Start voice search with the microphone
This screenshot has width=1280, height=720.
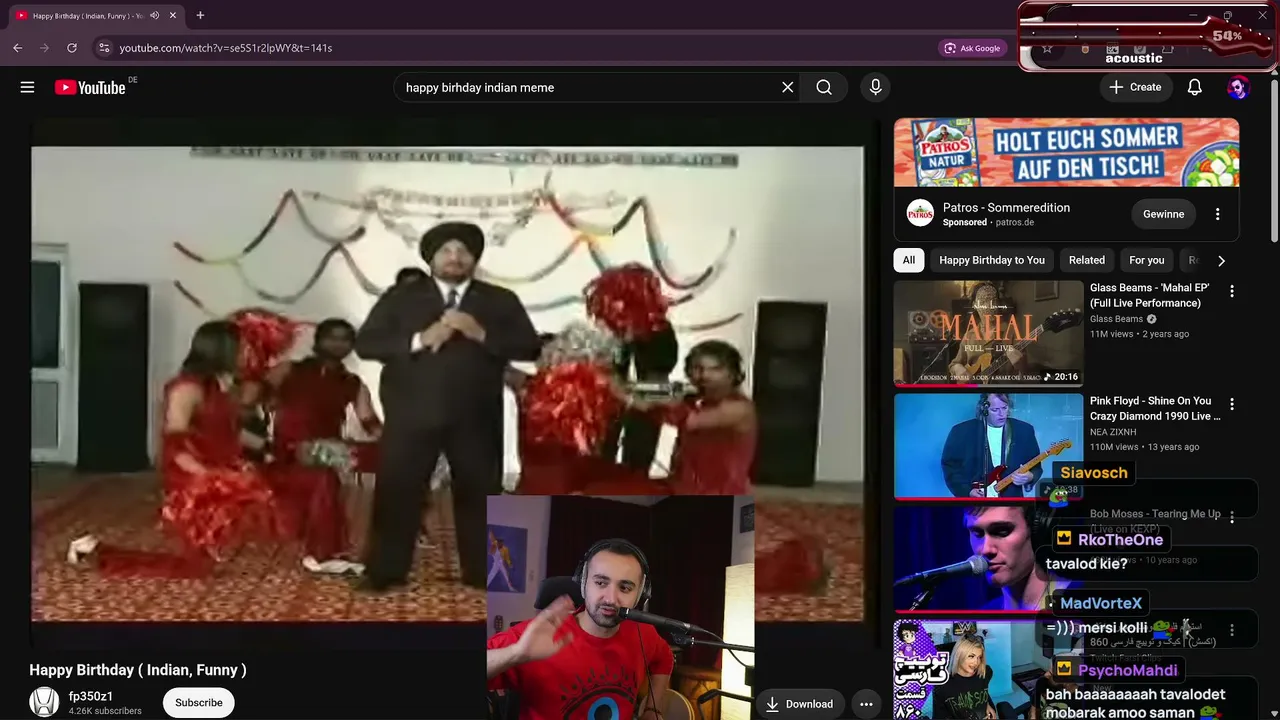point(876,87)
